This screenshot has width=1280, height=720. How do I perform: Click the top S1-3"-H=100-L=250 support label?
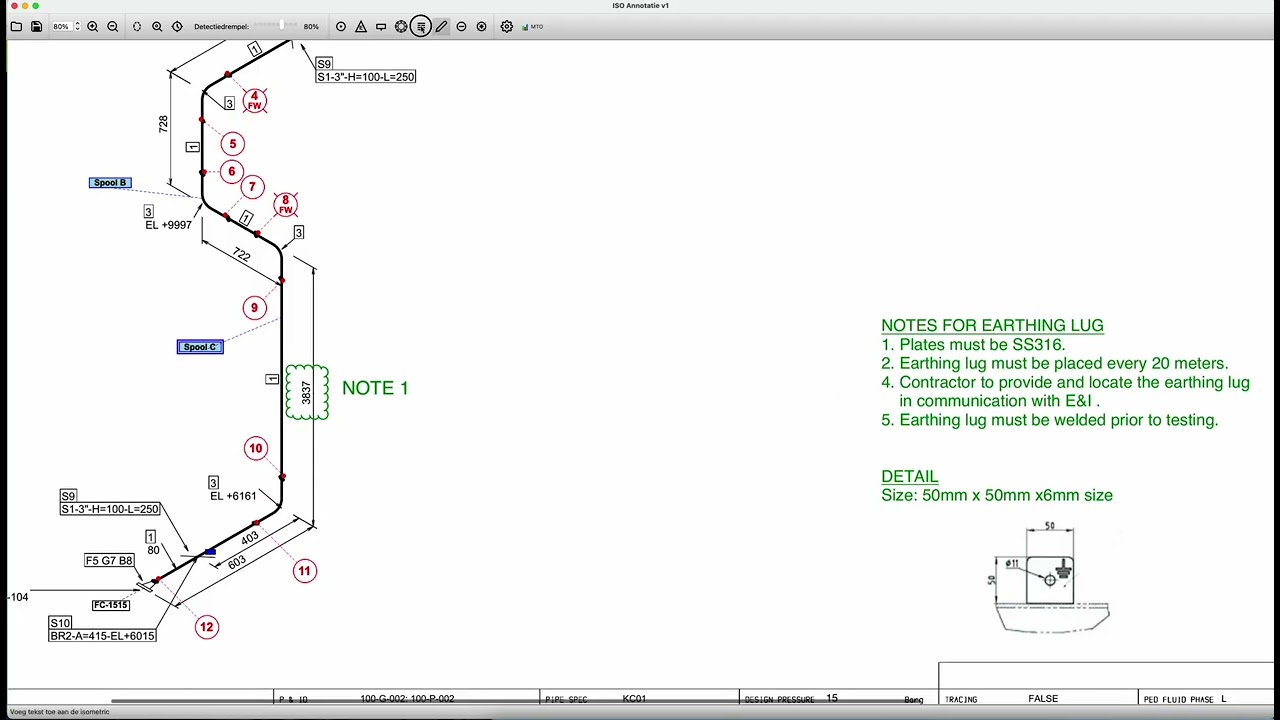coord(366,77)
